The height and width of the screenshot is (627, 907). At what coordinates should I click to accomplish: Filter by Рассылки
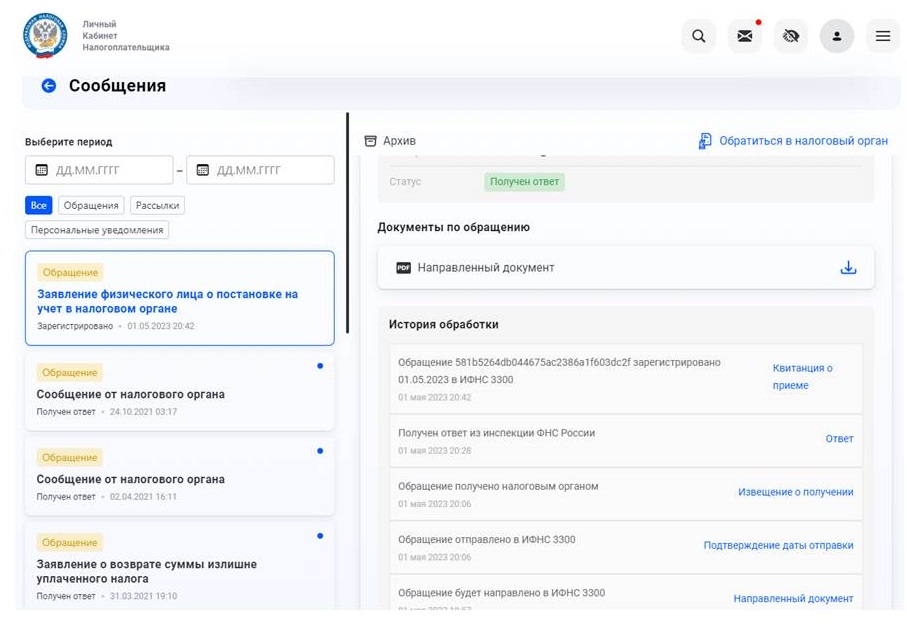pyautogui.click(x=157, y=205)
